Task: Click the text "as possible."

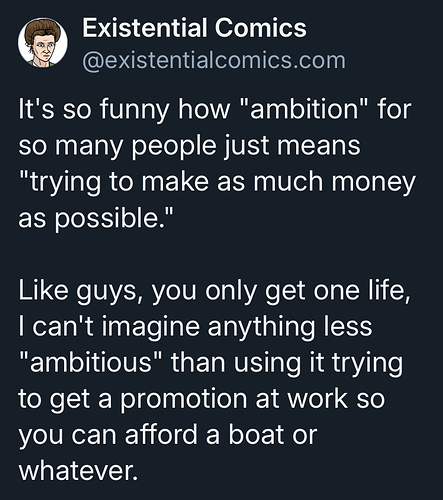Action: (x=96, y=218)
